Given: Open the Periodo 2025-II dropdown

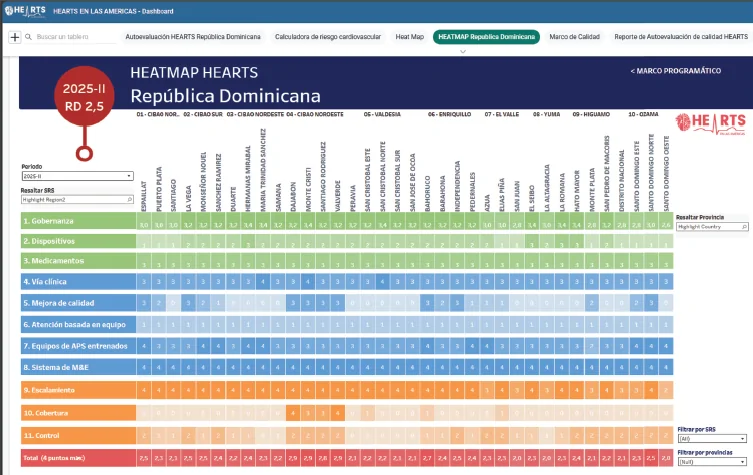Looking at the screenshot, I should pos(77,176).
